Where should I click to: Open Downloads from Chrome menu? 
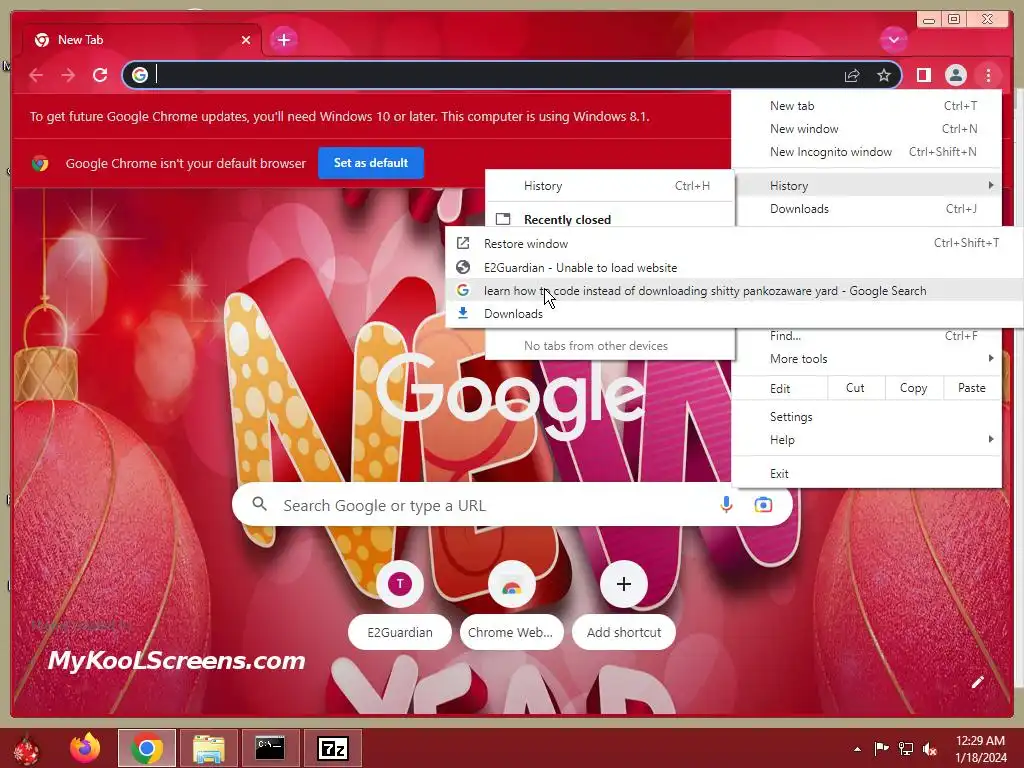(866, 209)
